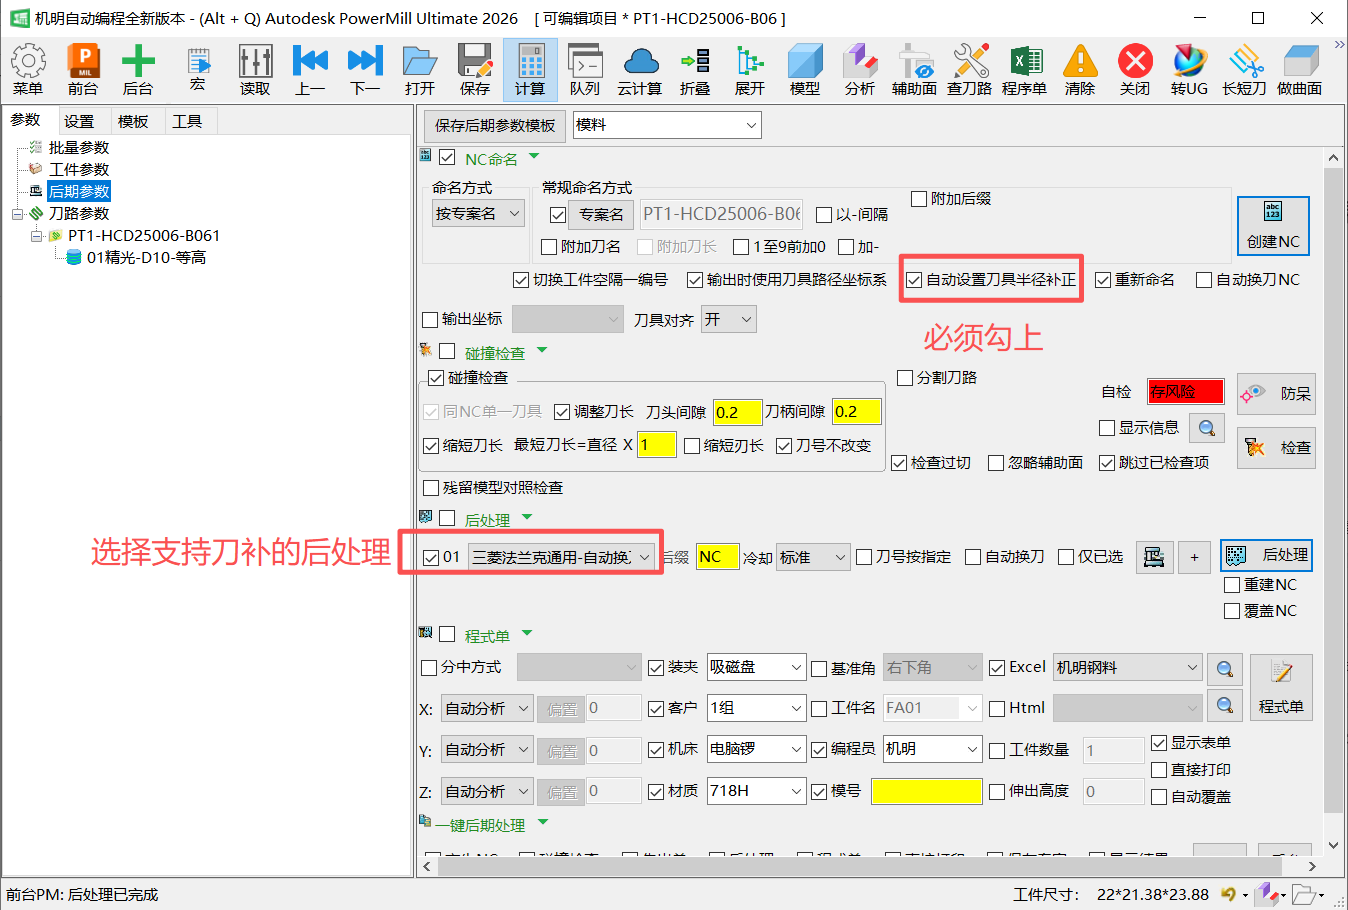Switch to the 参数 tab
This screenshot has width=1348, height=910.
pyautogui.click(x=26, y=121)
